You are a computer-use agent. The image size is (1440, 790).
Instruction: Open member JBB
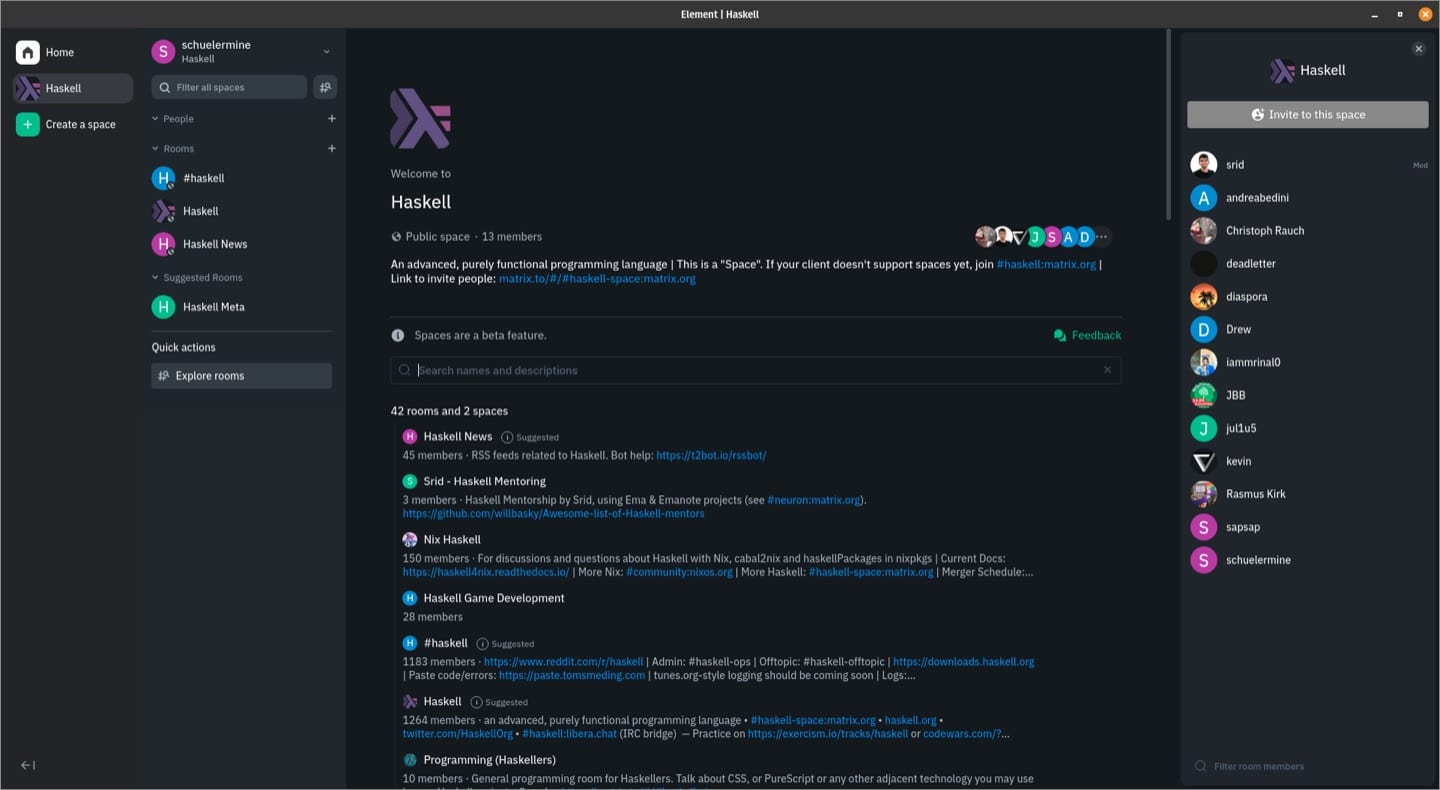1308,395
